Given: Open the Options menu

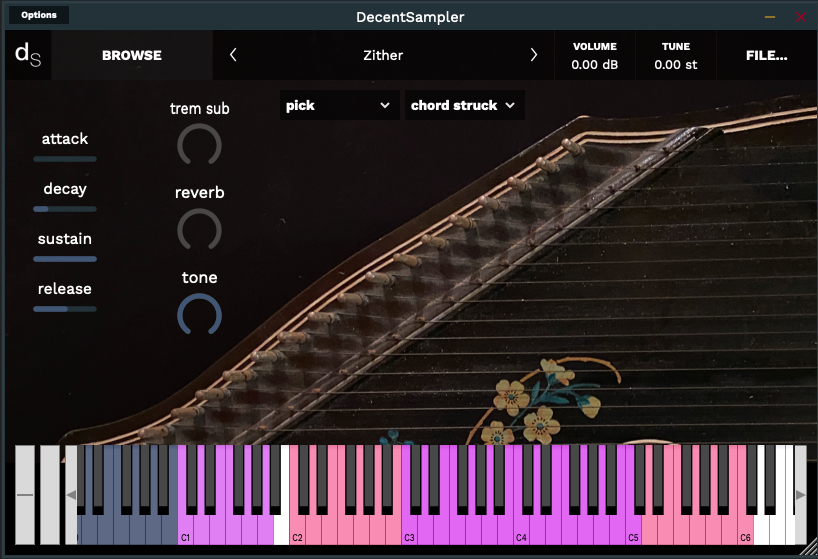Looking at the screenshot, I should (x=39, y=15).
